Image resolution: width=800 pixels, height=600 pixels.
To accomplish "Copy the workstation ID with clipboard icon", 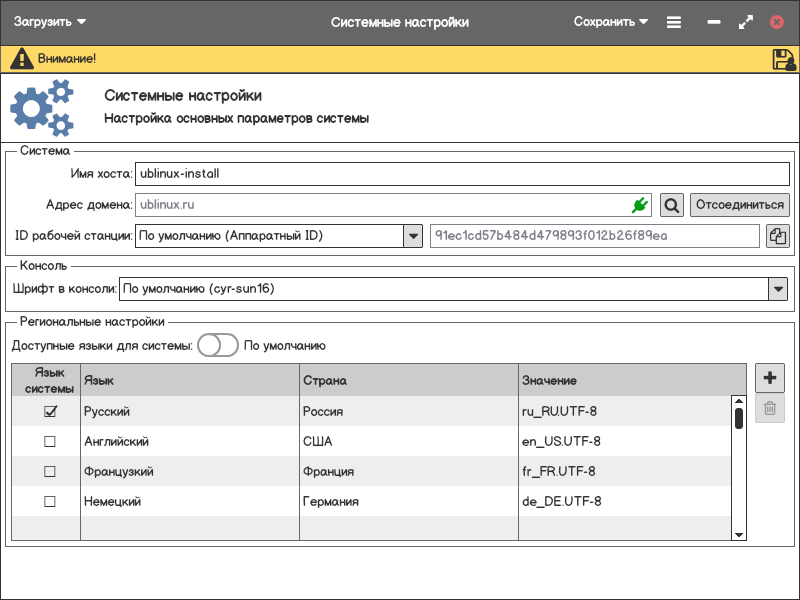I will click(x=777, y=236).
